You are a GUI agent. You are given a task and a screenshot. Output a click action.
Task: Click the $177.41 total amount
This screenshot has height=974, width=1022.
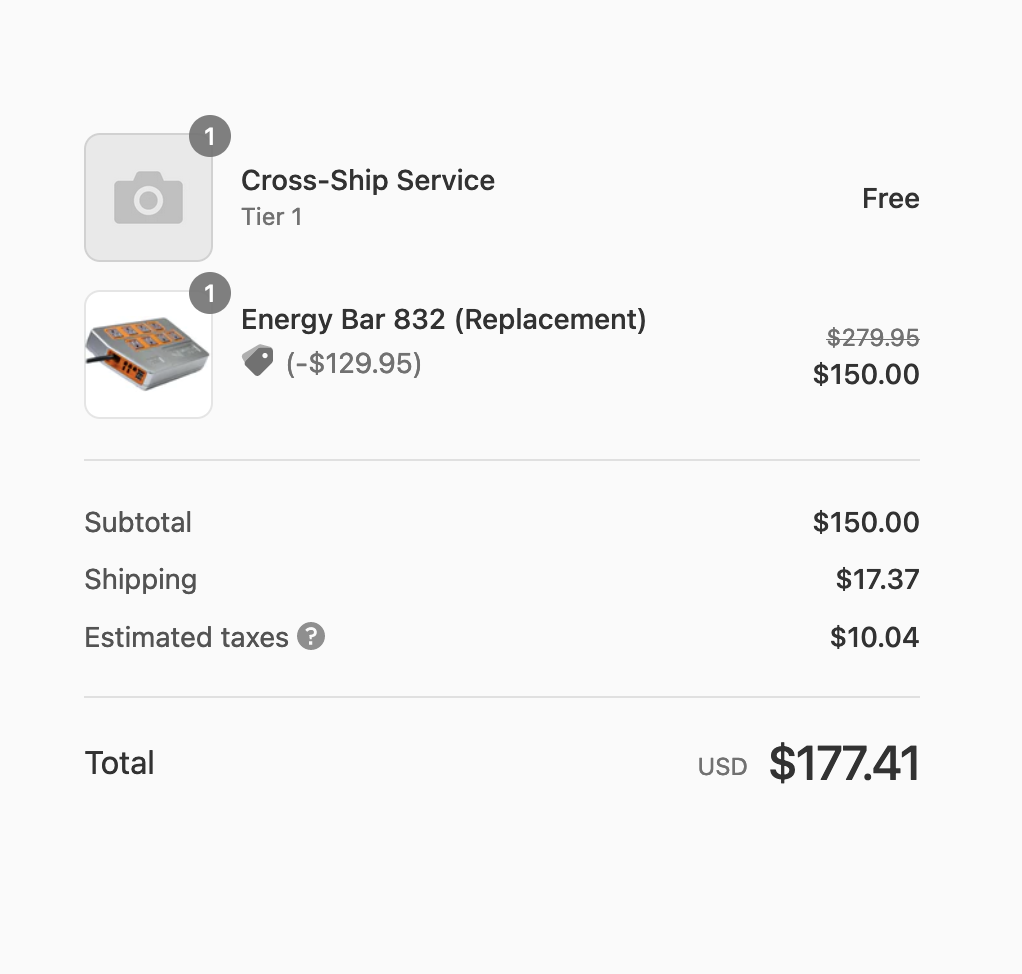click(x=844, y=764)
